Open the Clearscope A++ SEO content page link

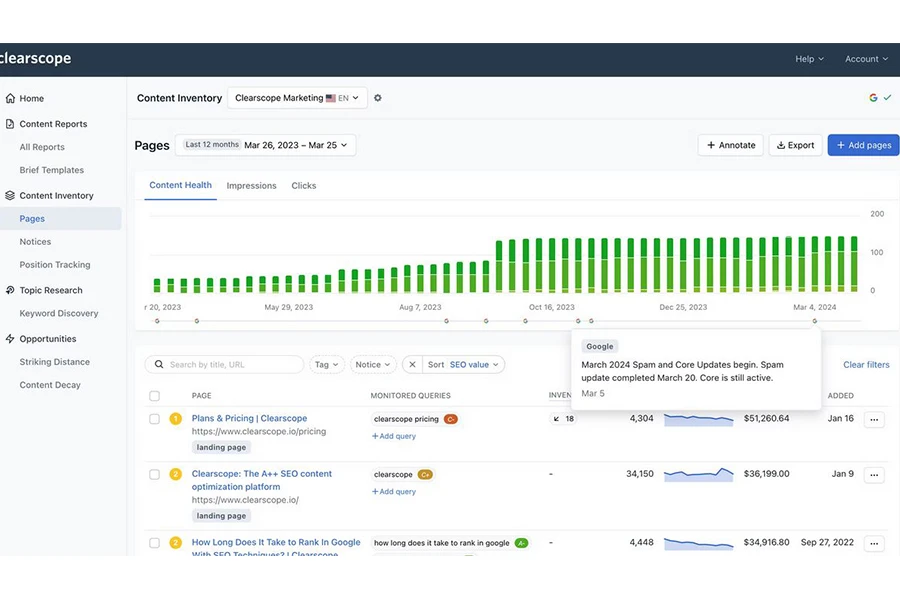pyautogui.click(x=262, y=480)
